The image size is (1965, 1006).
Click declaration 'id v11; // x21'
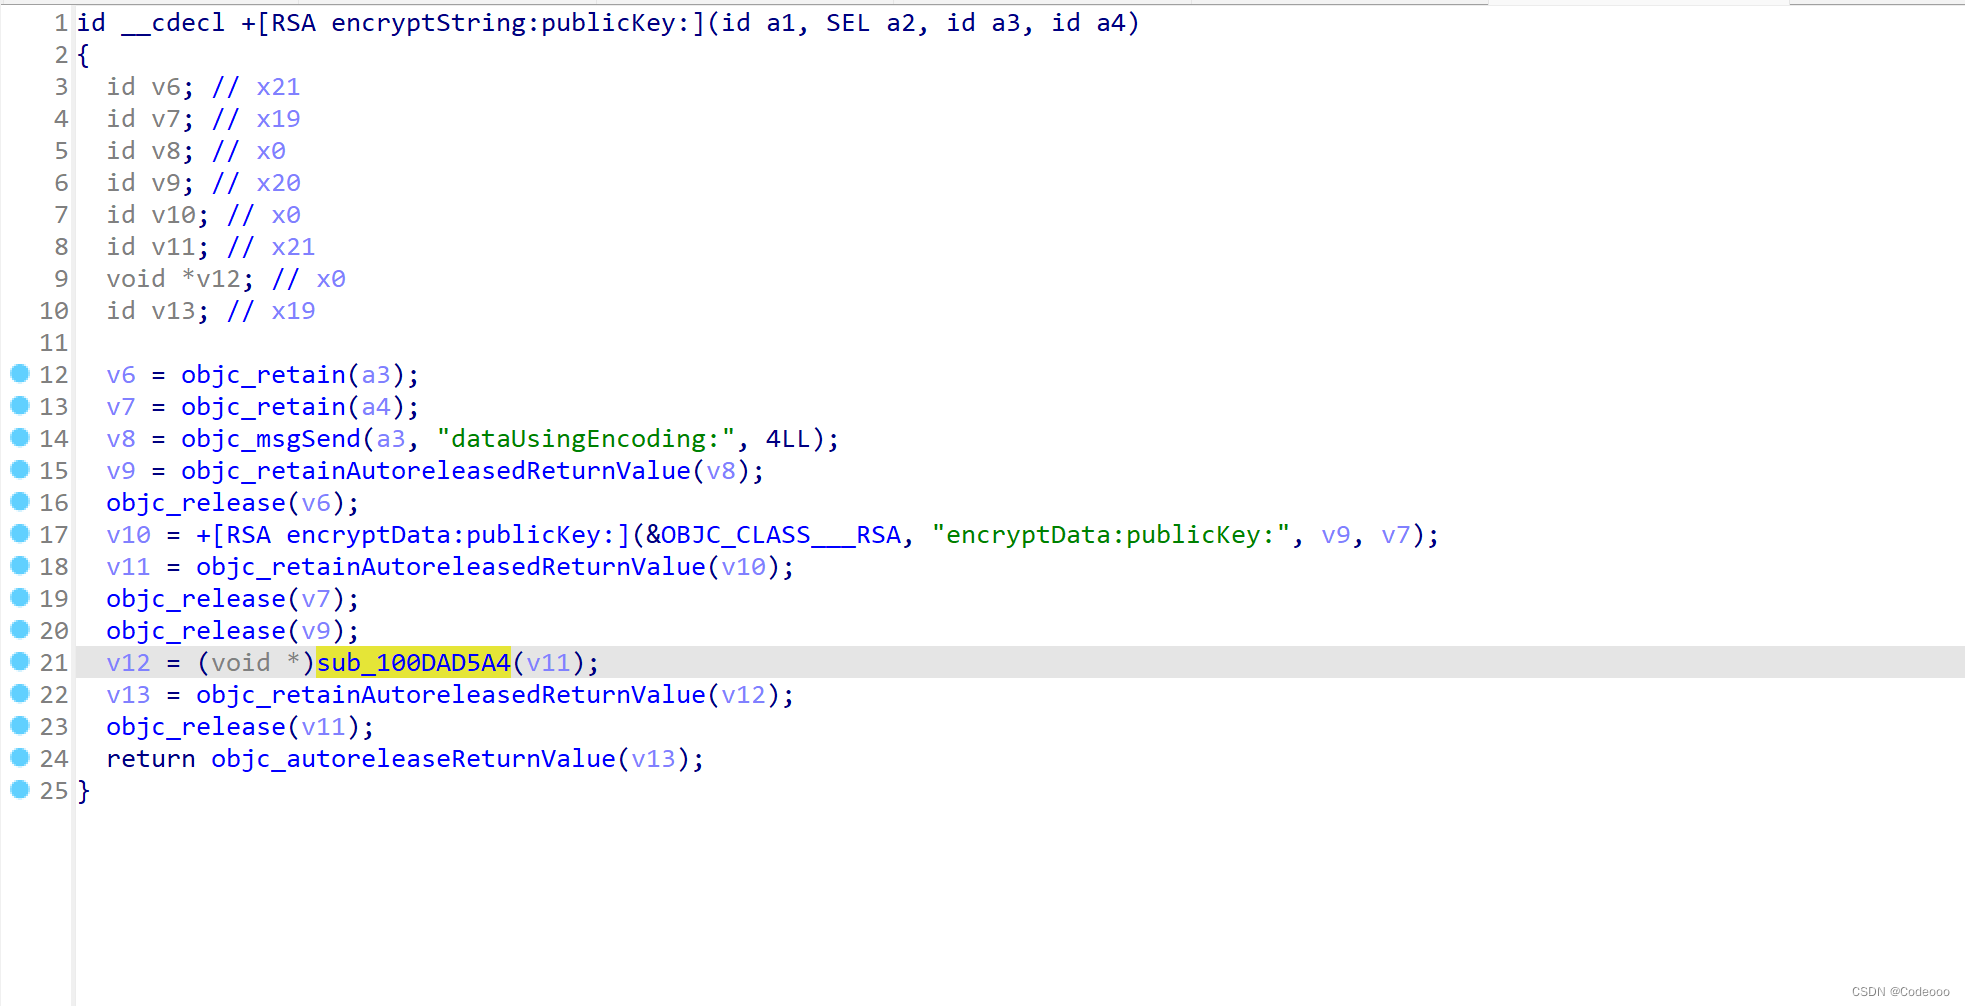[211, 247]
